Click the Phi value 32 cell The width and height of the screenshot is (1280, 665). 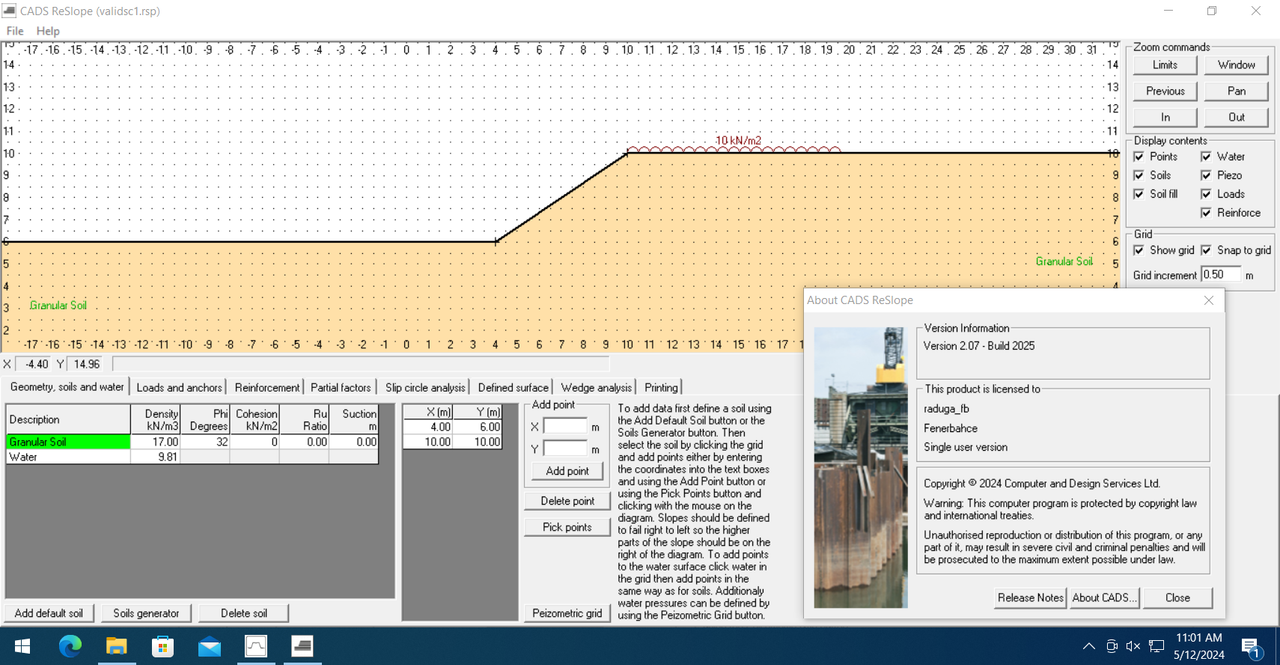[x=205, y=441]
